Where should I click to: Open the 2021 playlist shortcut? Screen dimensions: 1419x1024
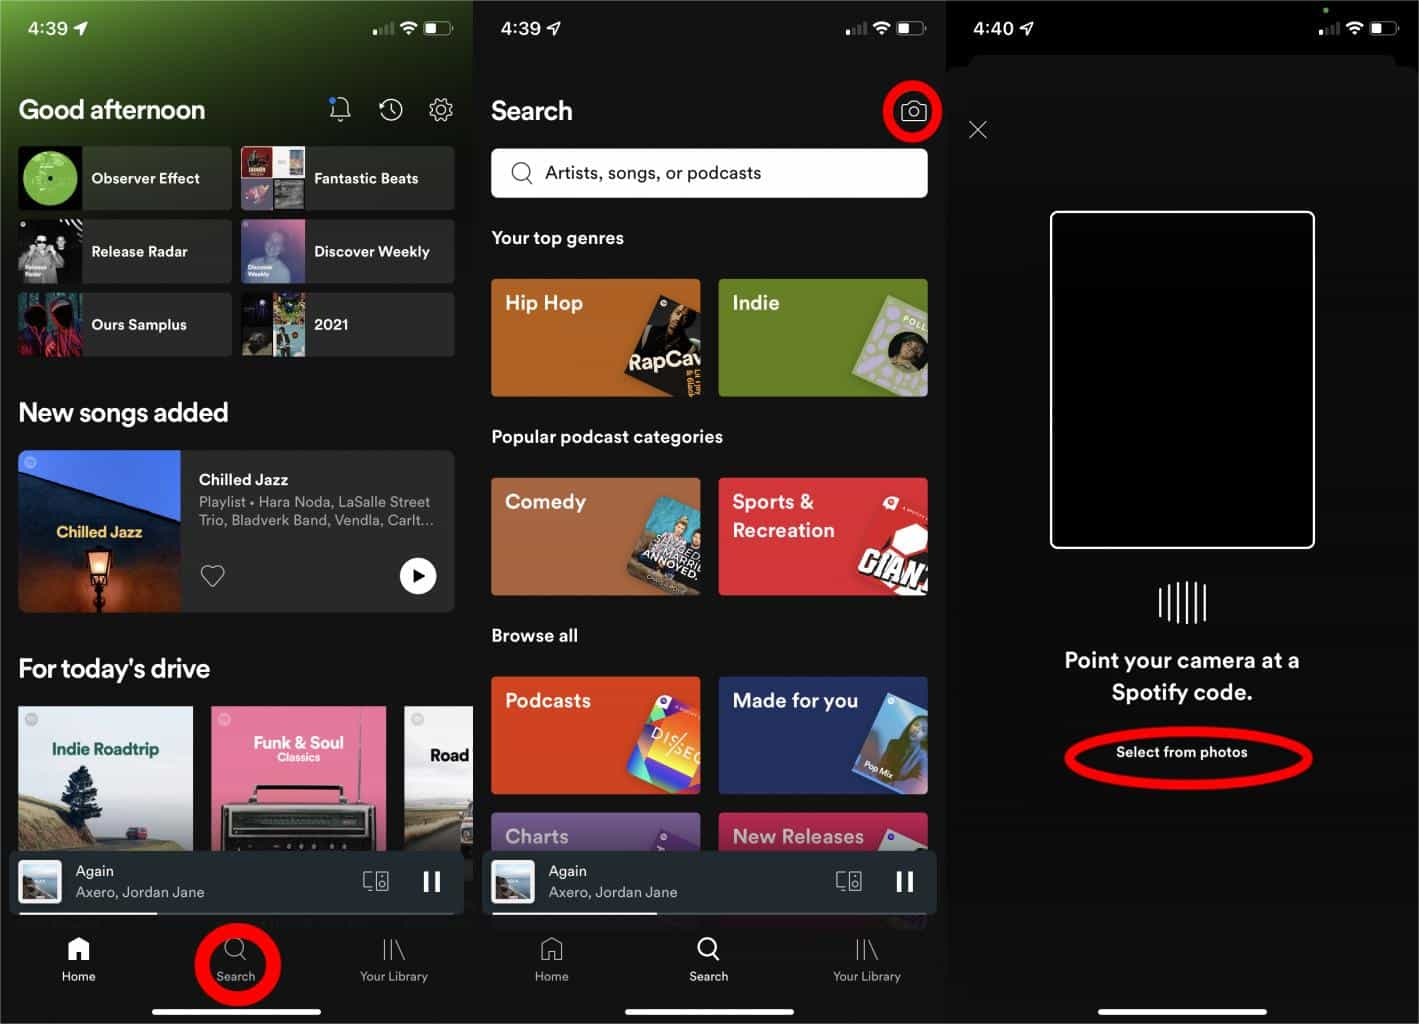coord(347,324)
